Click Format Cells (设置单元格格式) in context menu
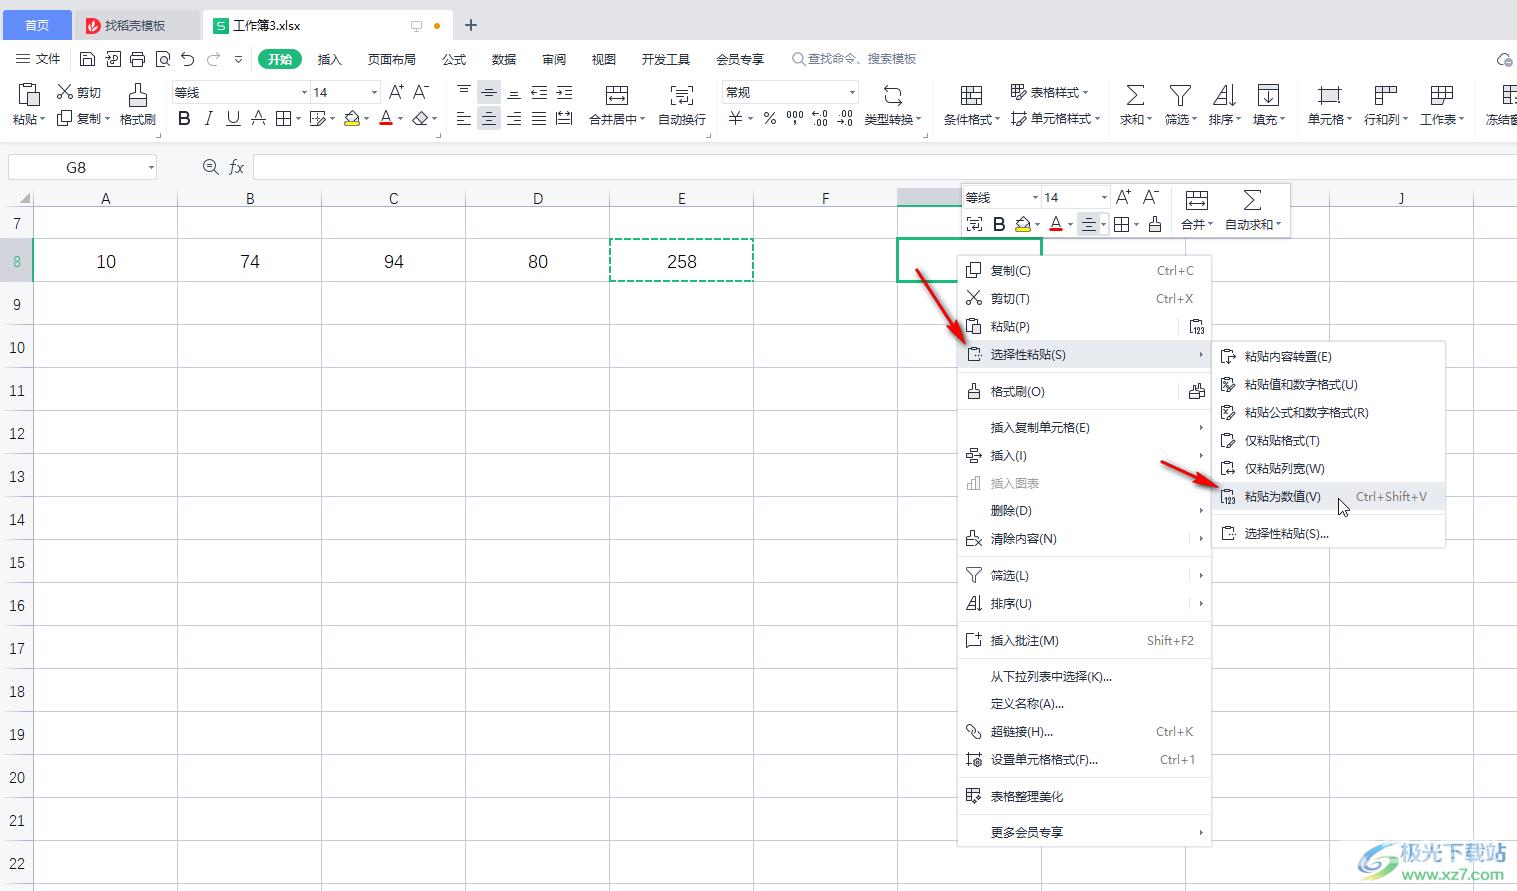 pos(1085,759)
